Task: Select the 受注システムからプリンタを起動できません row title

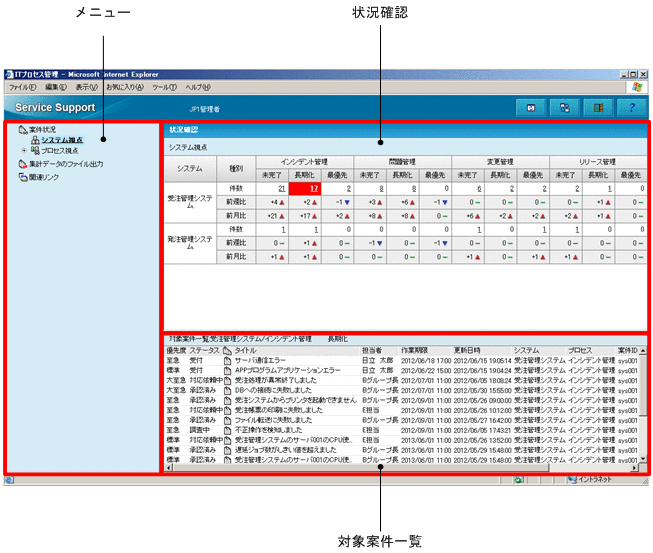Action: point(295,400)
